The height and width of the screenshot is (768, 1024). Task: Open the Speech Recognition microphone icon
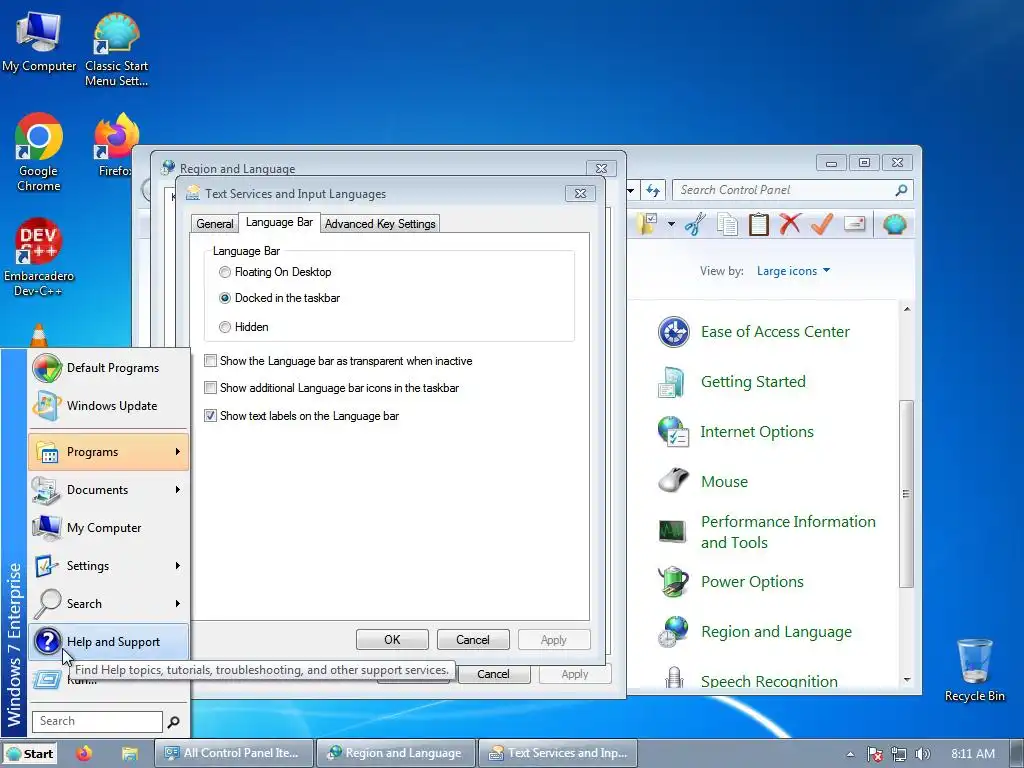673,677
